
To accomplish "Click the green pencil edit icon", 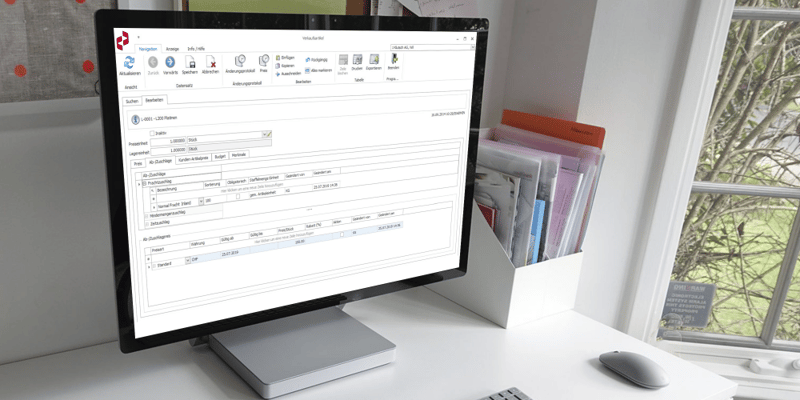I will [x=269, y=134].
